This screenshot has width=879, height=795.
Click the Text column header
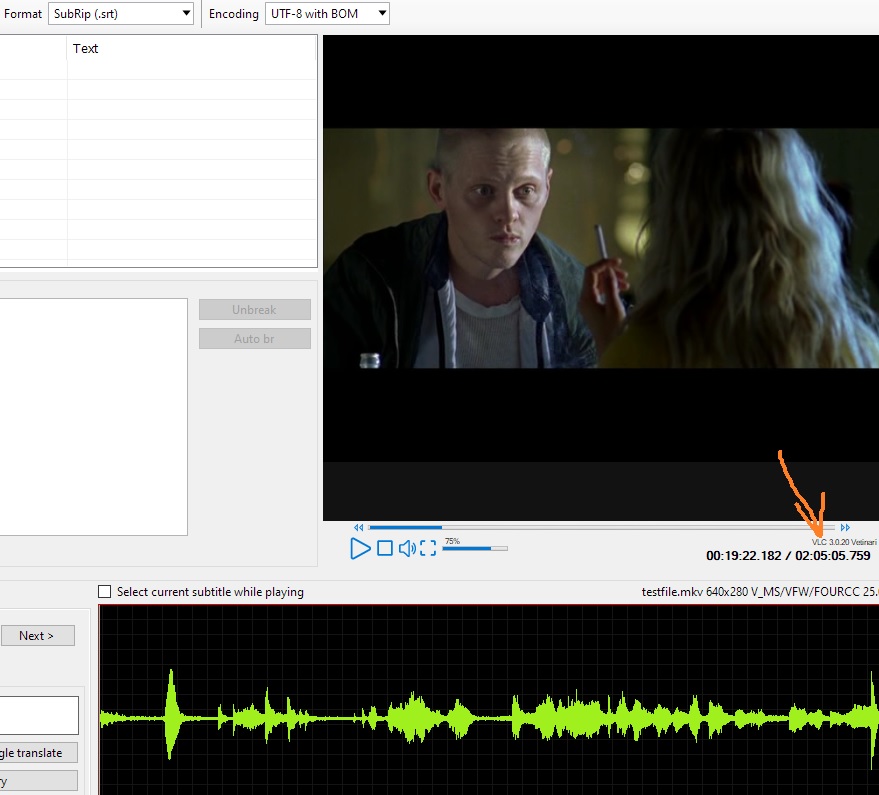[x=191, y=49]
